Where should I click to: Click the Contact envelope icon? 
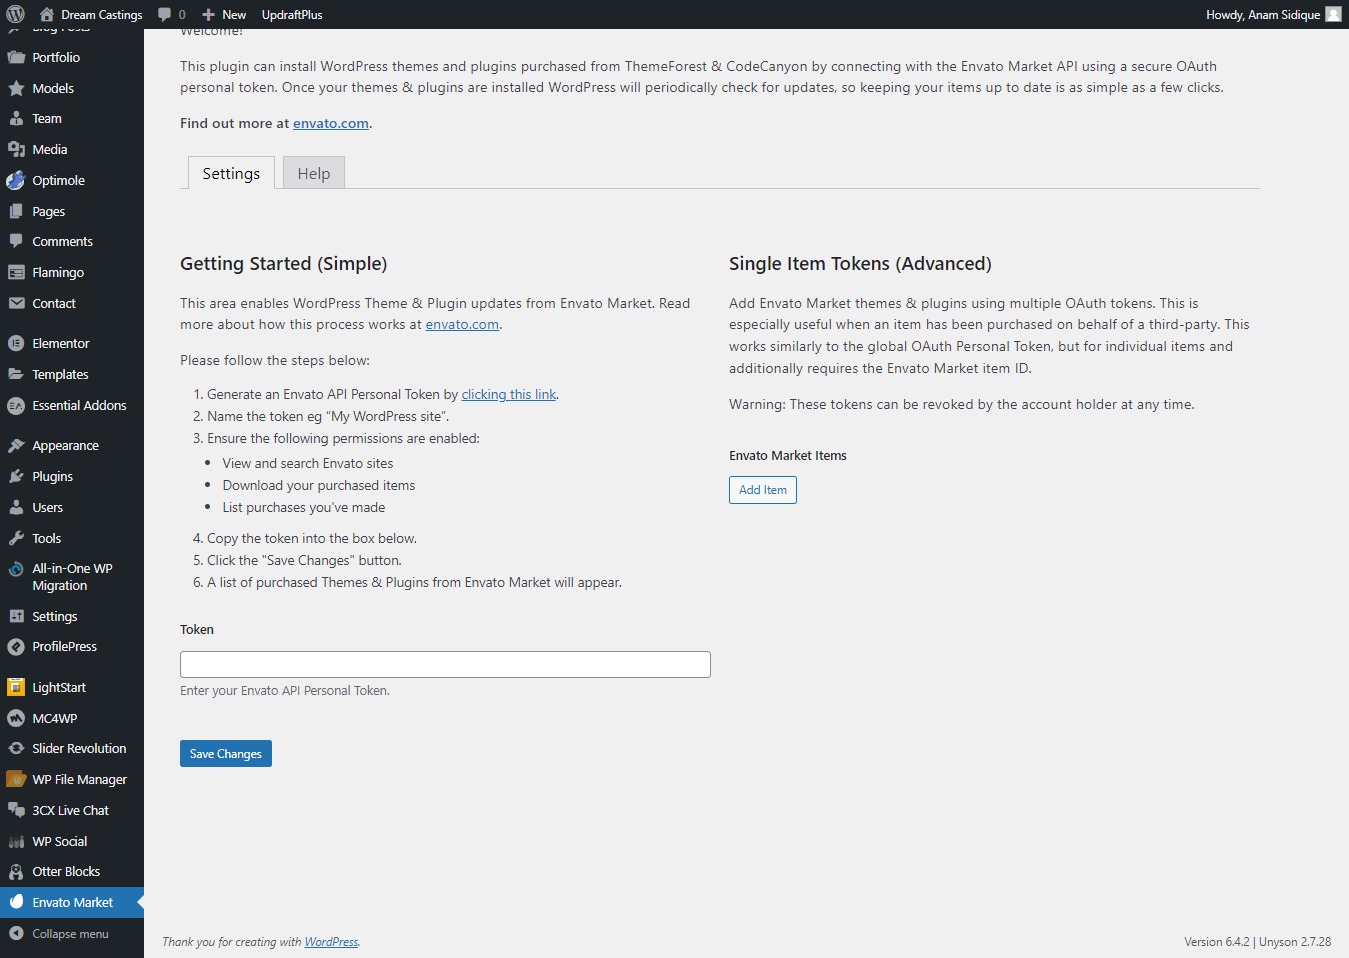pos(16,303)
